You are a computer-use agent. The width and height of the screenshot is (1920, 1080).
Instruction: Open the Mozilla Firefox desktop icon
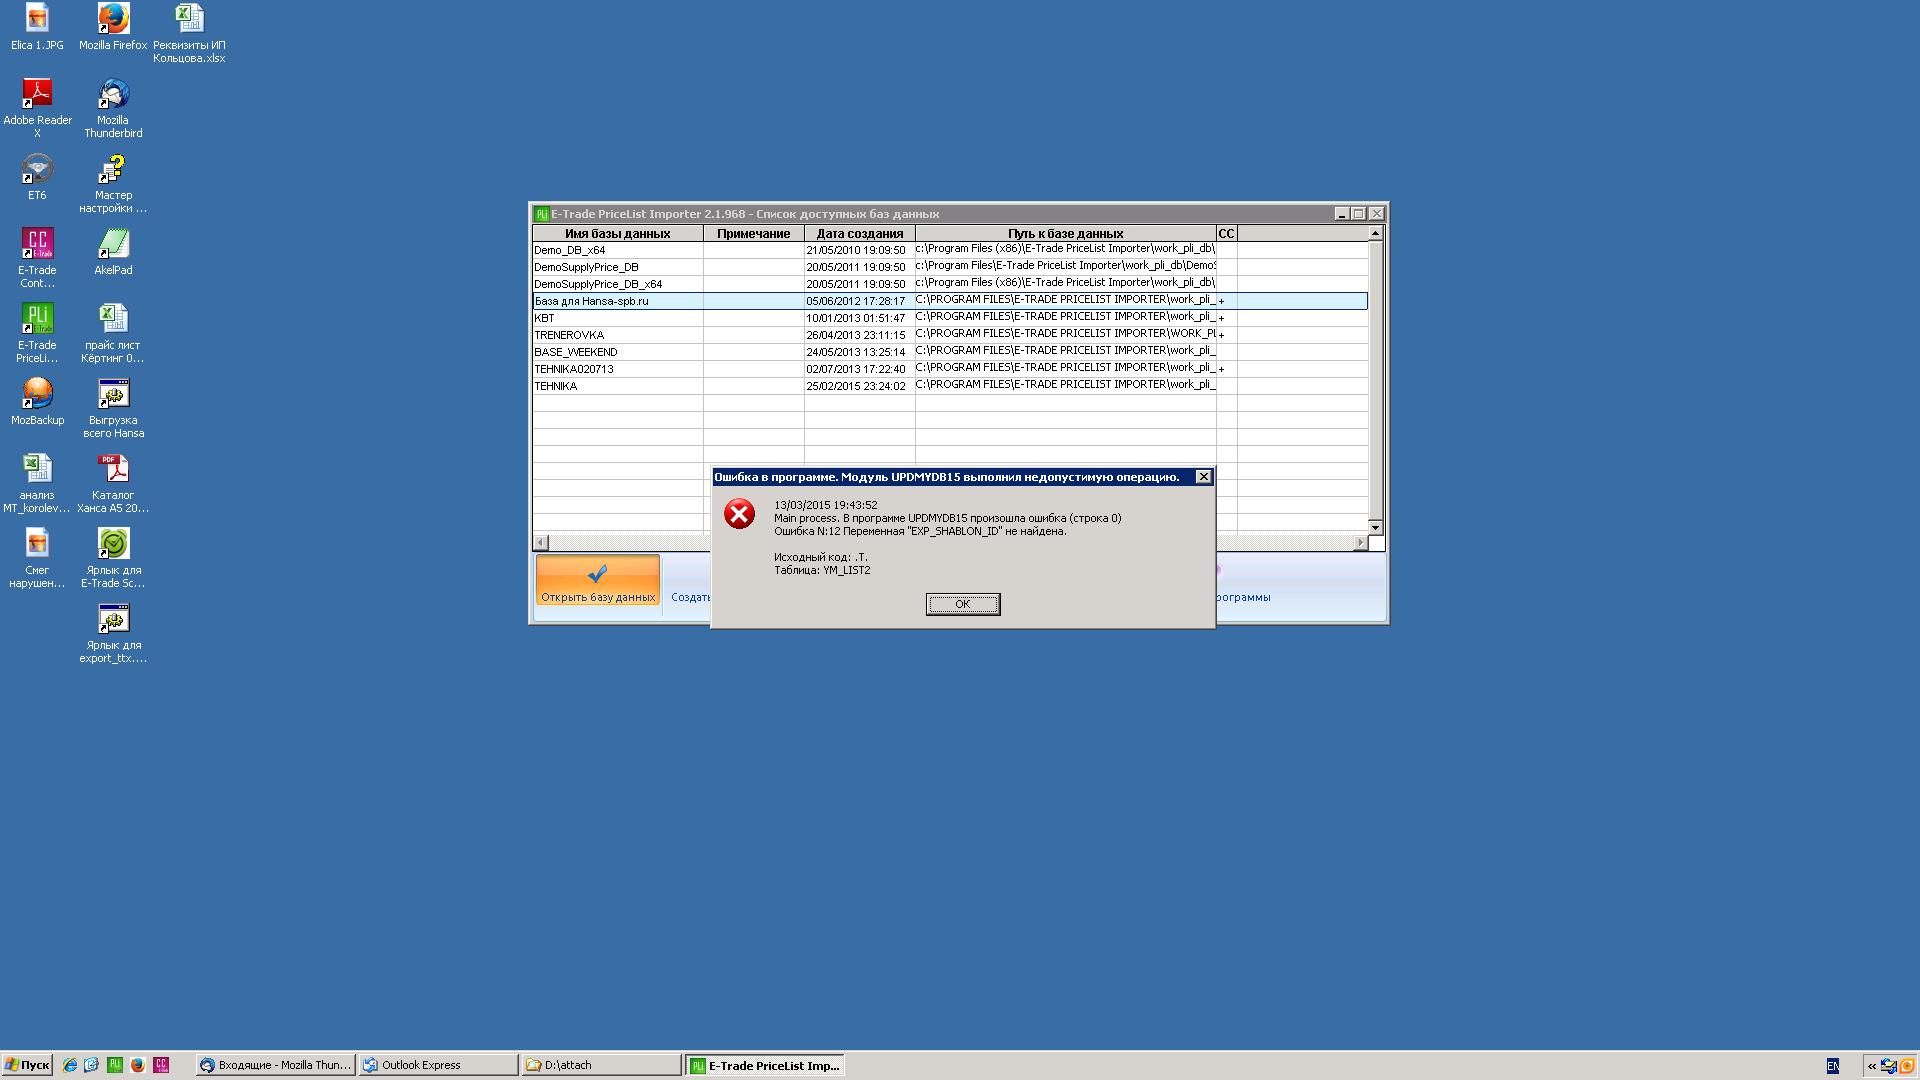(113, 27)
